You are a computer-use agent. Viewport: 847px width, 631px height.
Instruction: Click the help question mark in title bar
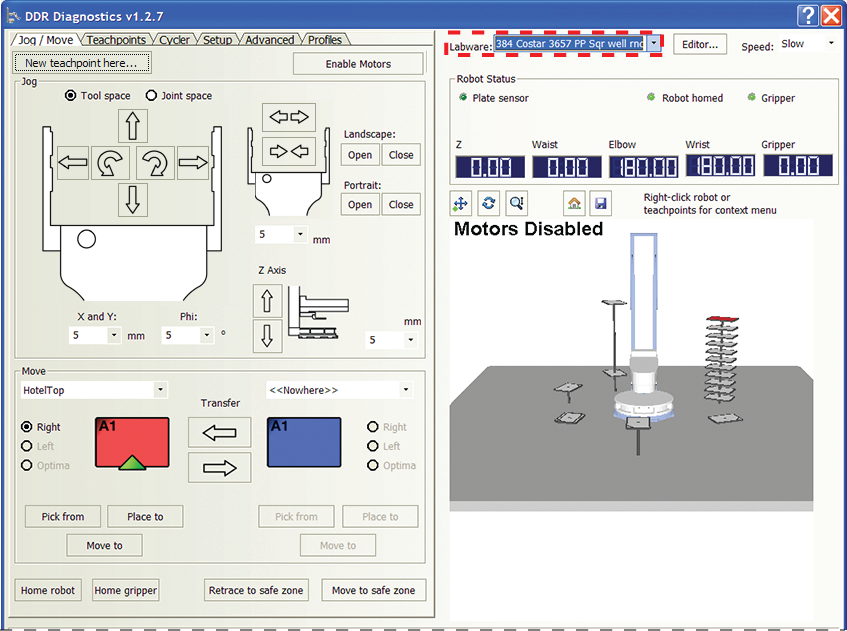click(x=808, y=15)
